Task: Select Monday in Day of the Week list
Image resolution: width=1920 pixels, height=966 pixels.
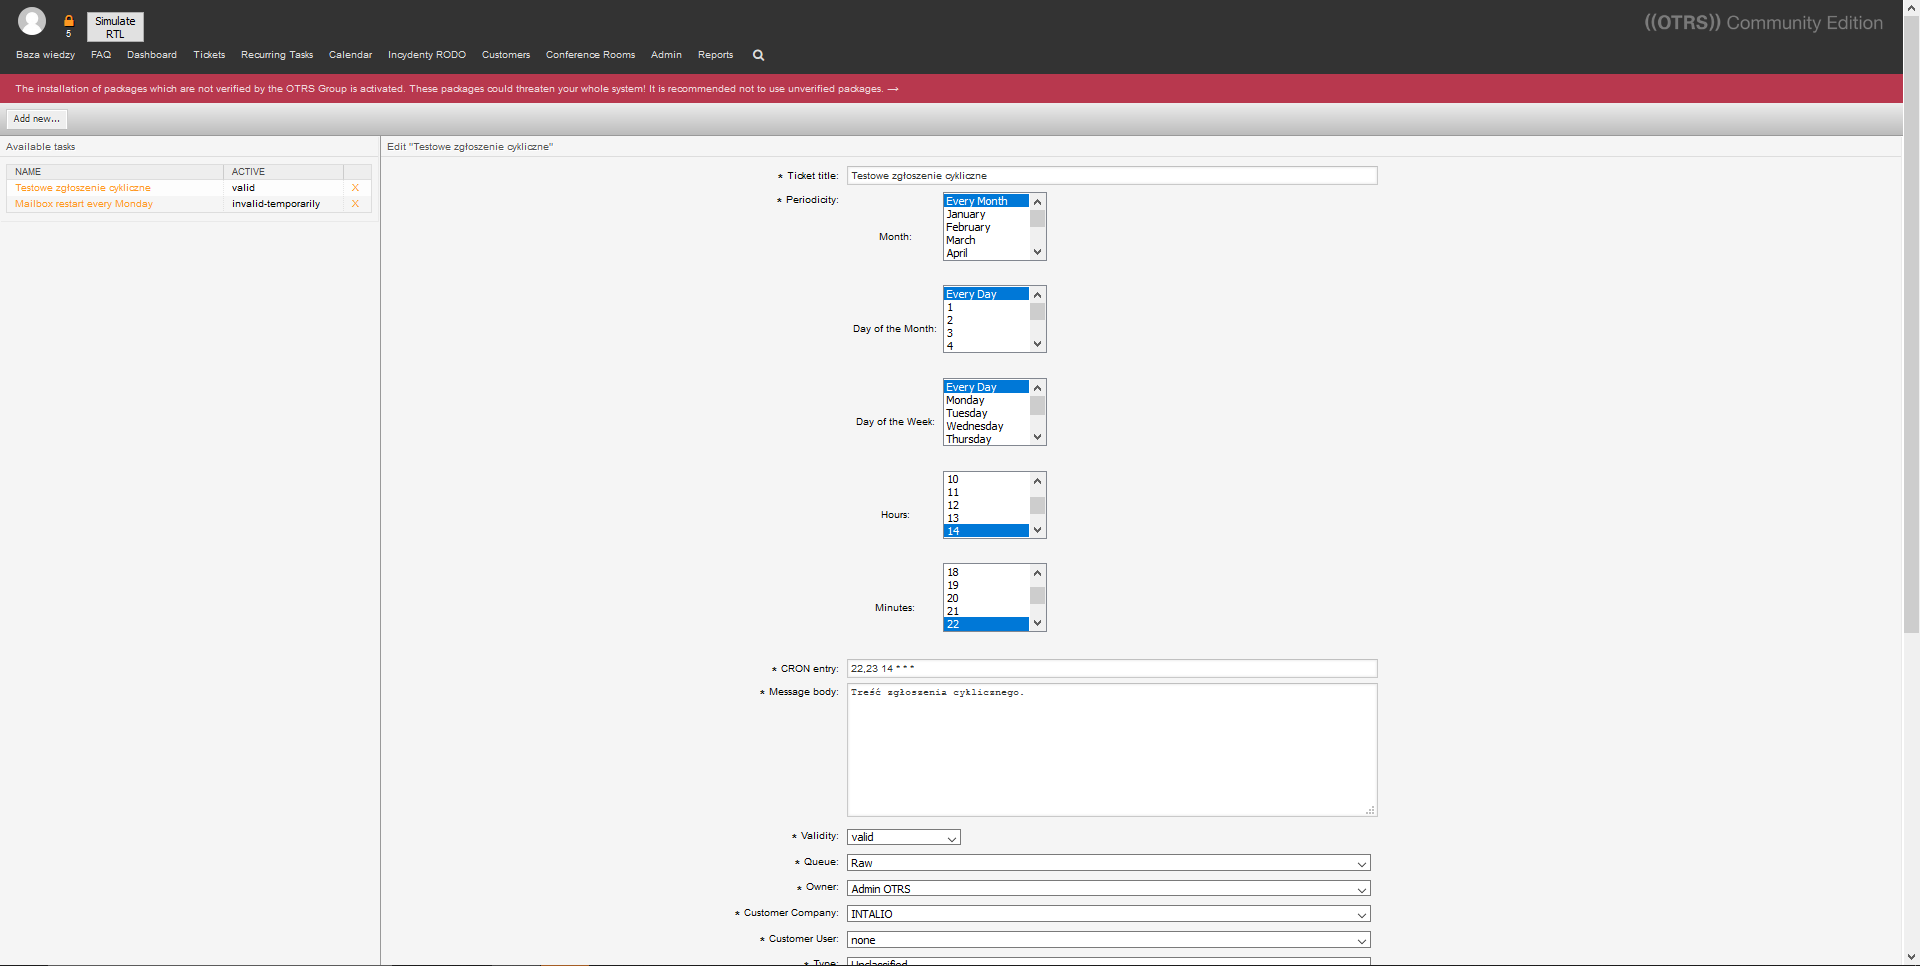Action: point(966,400)
